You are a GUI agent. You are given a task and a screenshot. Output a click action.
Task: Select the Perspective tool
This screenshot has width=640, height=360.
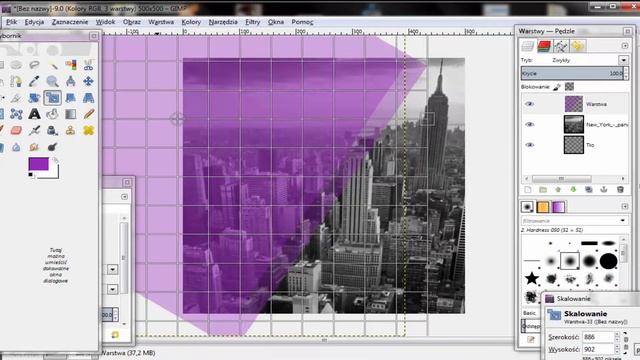tap(88, 98)
